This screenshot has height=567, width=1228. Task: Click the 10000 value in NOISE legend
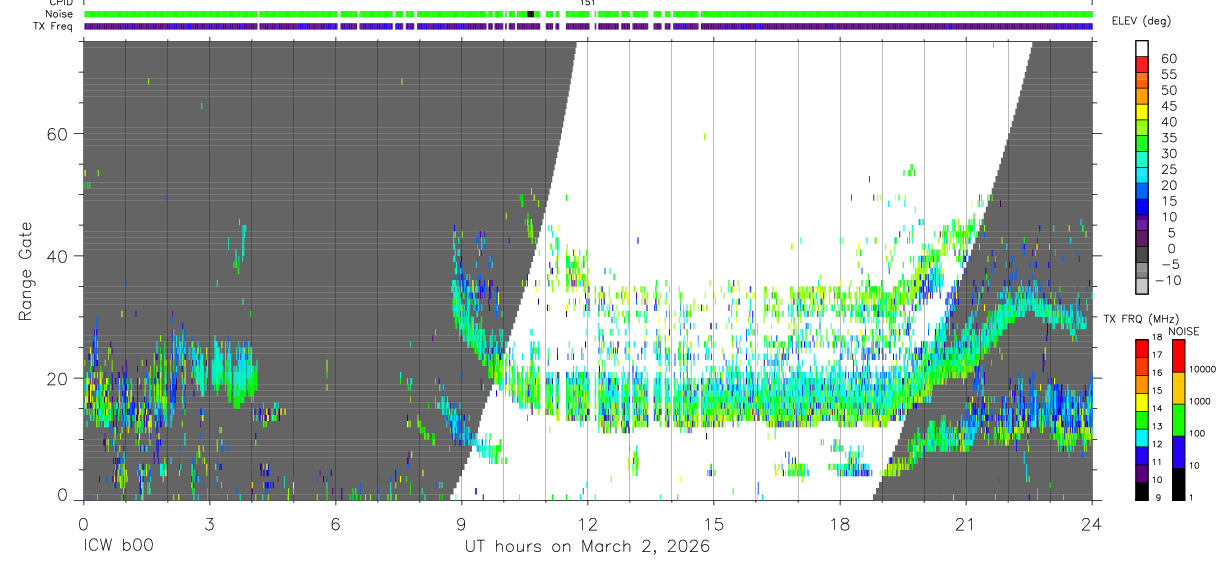(1202, 370)
